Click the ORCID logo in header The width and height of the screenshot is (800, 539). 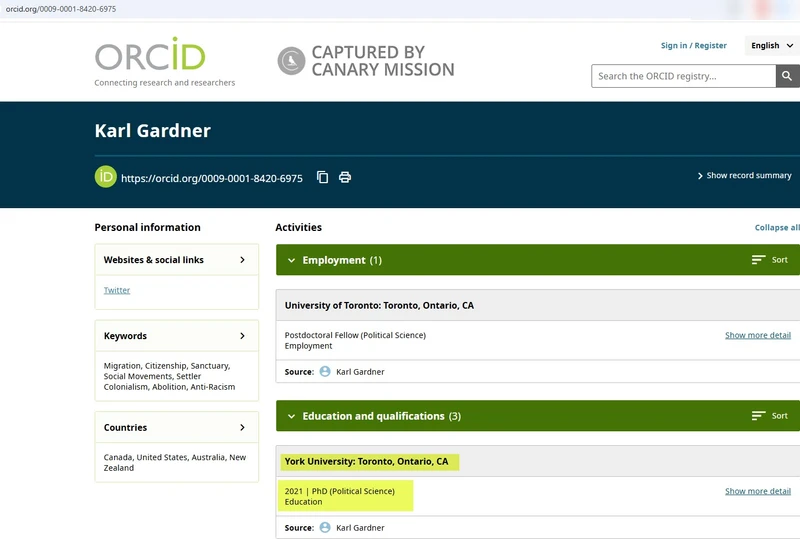pyautogui.click(x=149, y=56)
